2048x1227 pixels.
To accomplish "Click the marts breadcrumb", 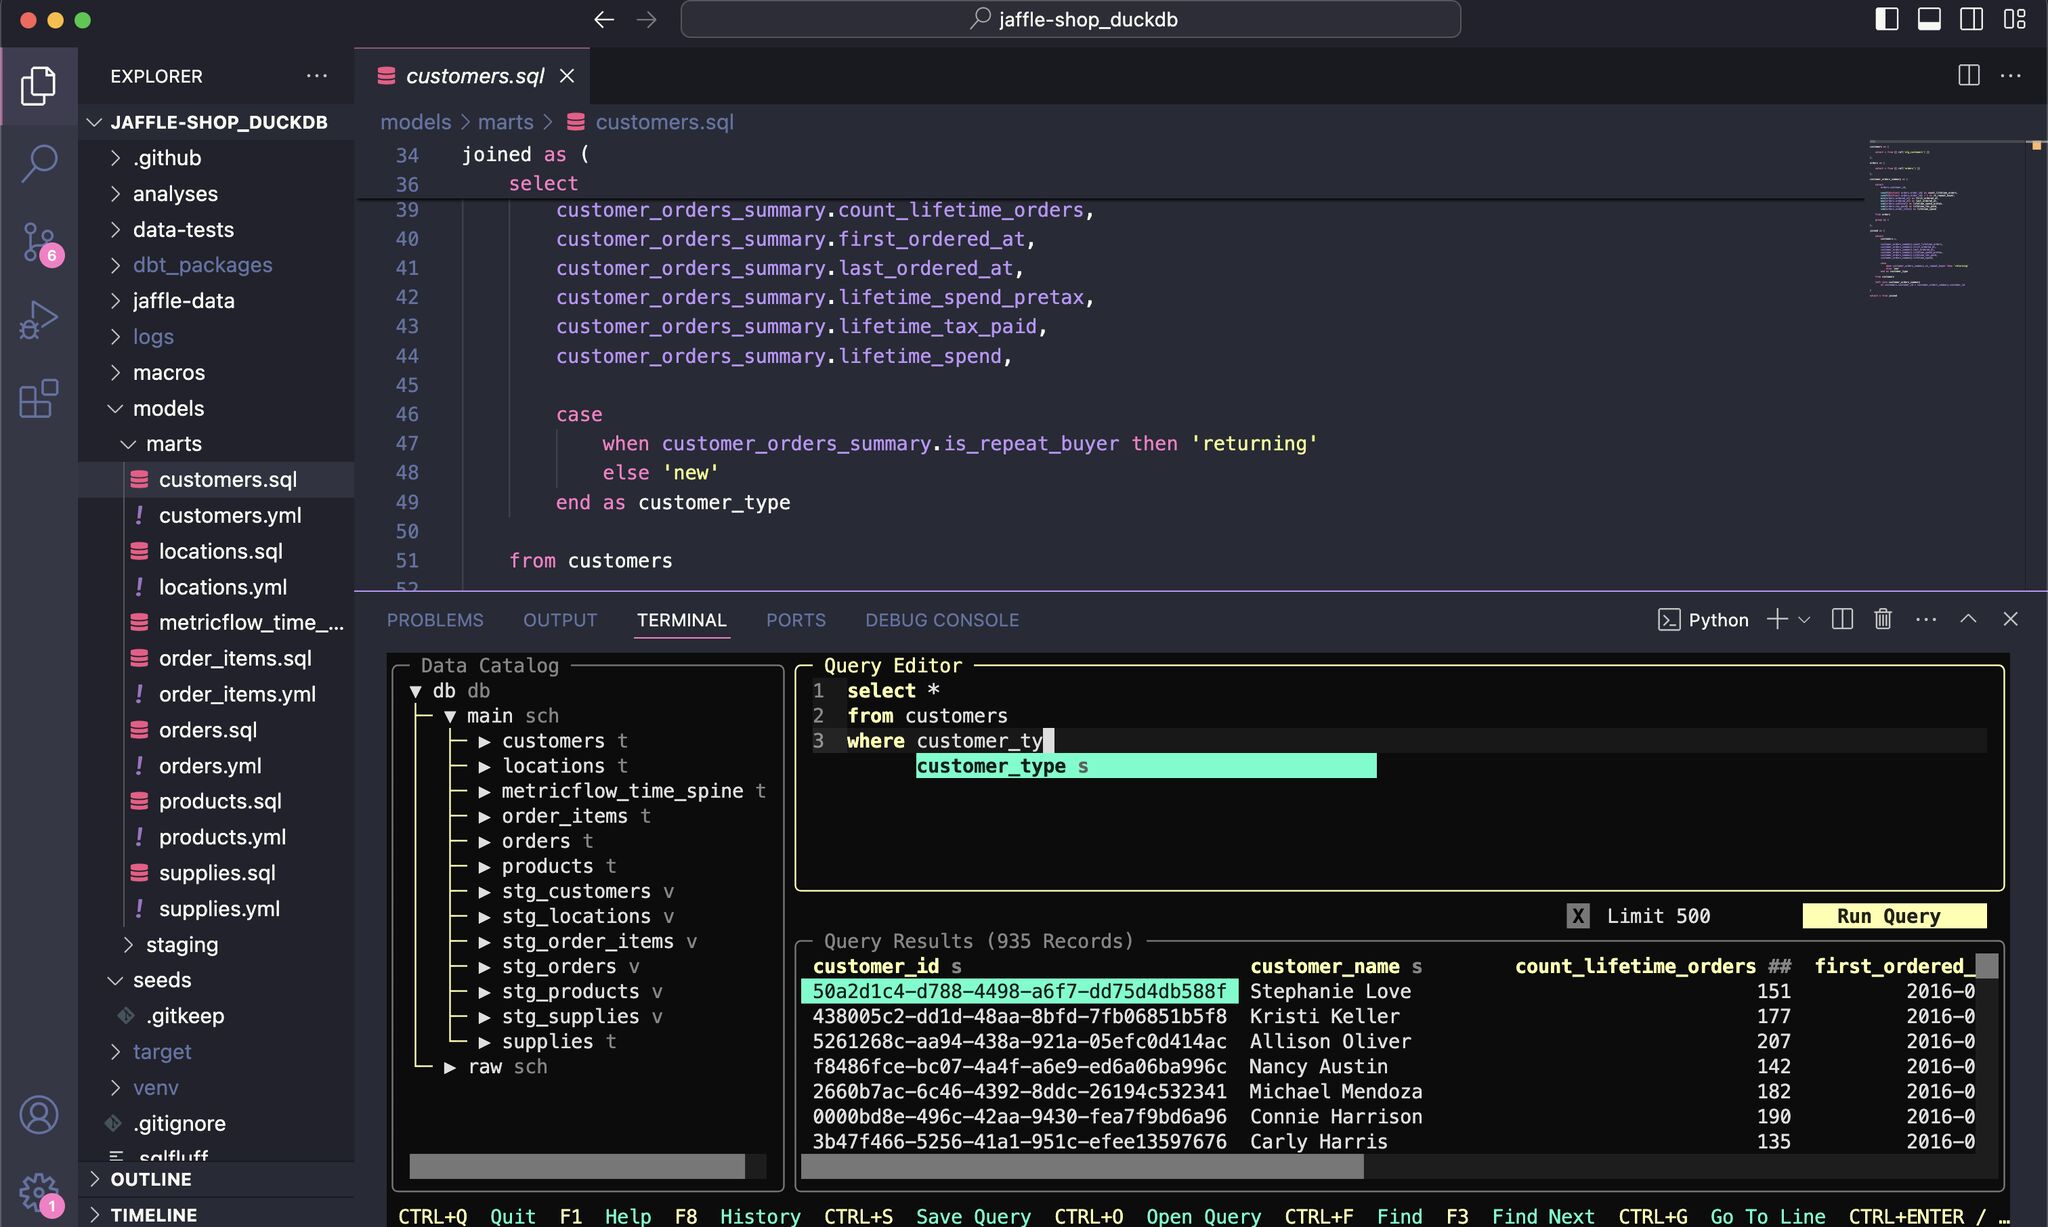I will 506,122.
